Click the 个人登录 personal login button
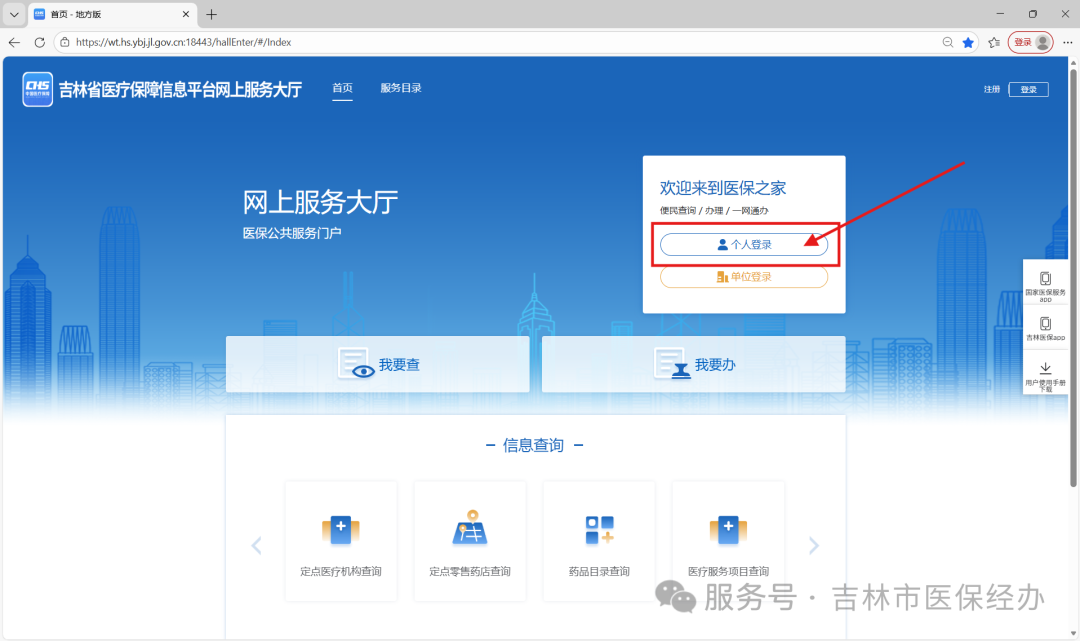 coord(744,243)
